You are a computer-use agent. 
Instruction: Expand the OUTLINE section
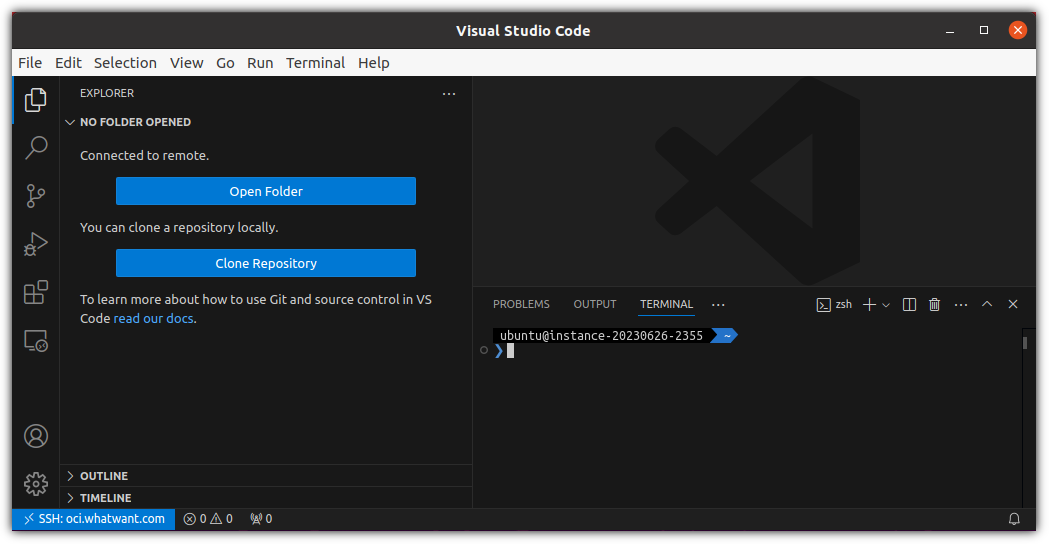coord(266,476)
